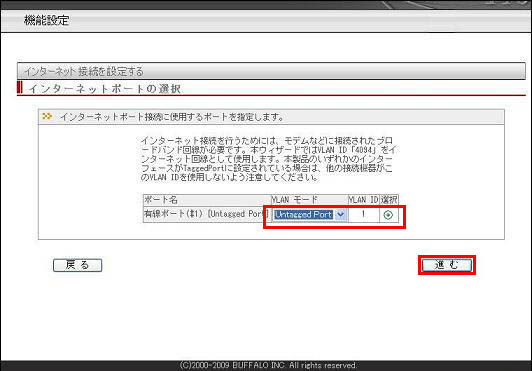Click the インターネット接続を設定する heading bar

coord(271,71)
